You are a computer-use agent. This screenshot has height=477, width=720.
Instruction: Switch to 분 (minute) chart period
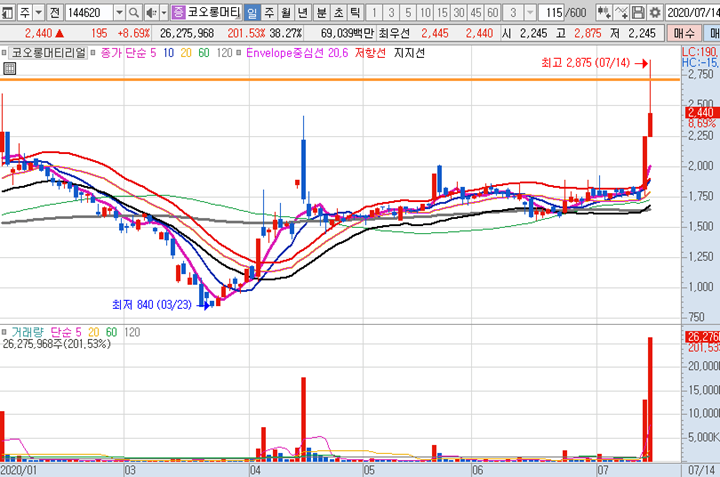322,13
